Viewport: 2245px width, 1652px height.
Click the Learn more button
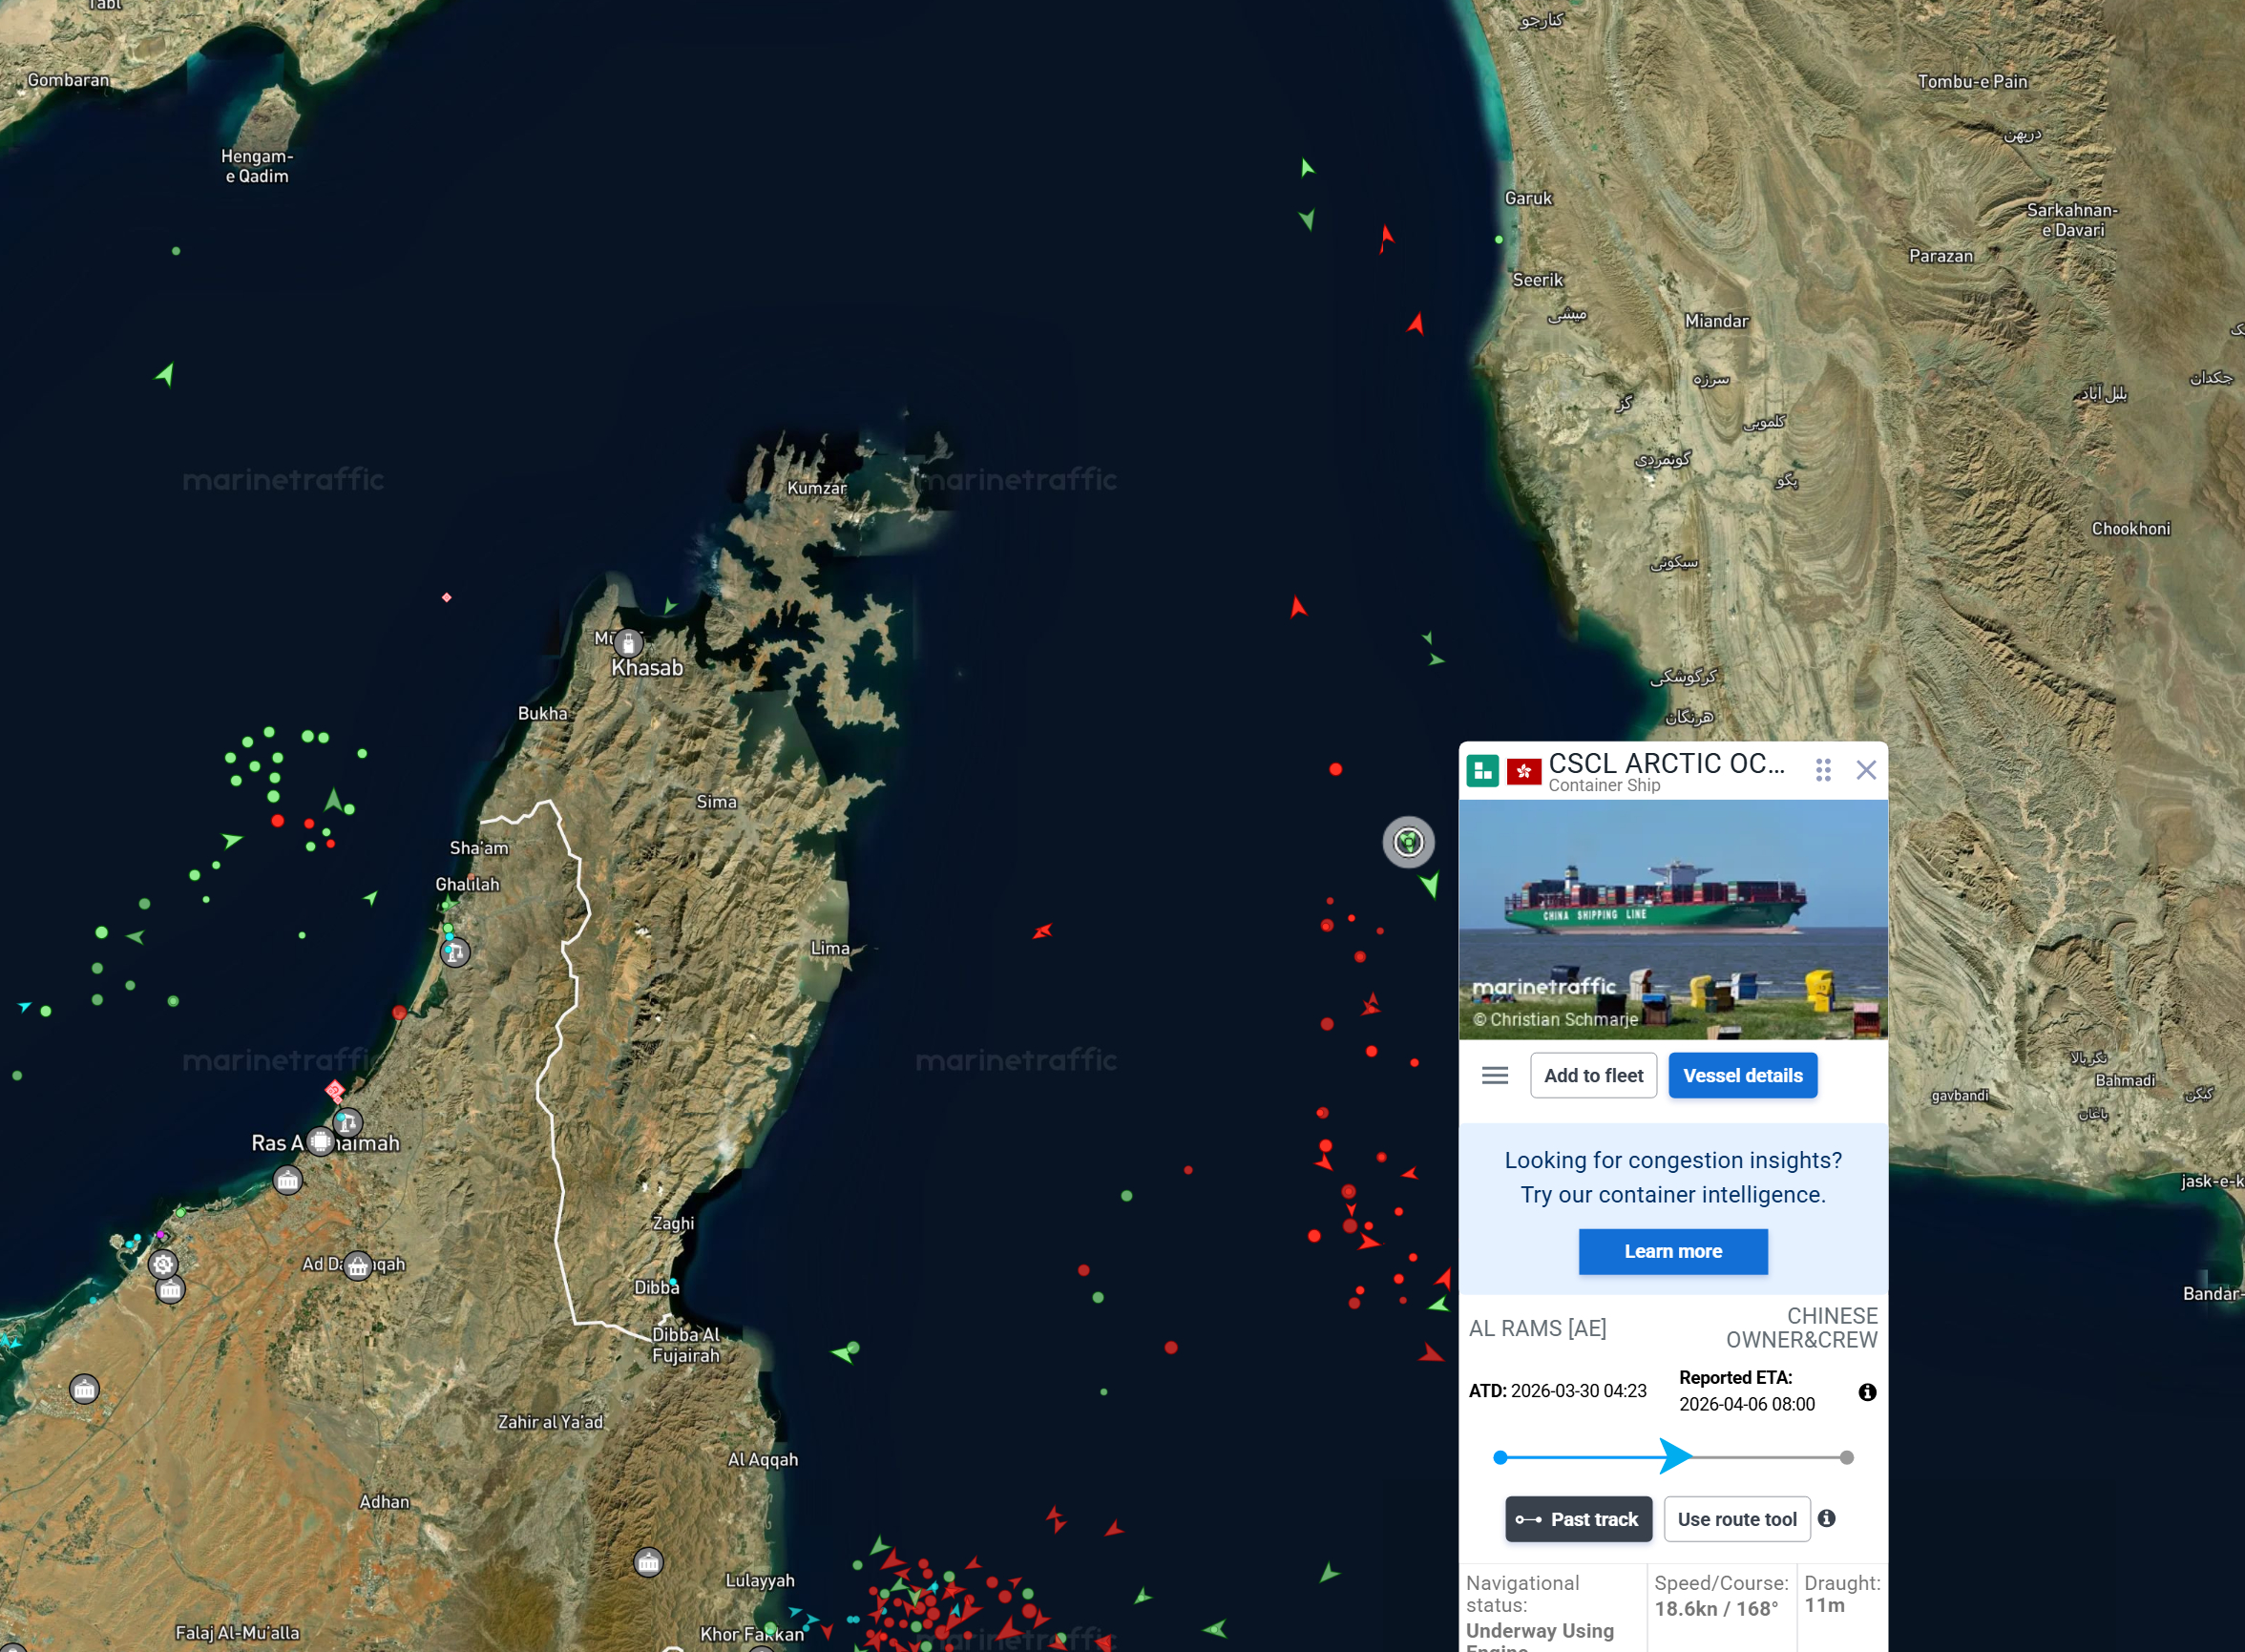(x=1672, y=1251)
